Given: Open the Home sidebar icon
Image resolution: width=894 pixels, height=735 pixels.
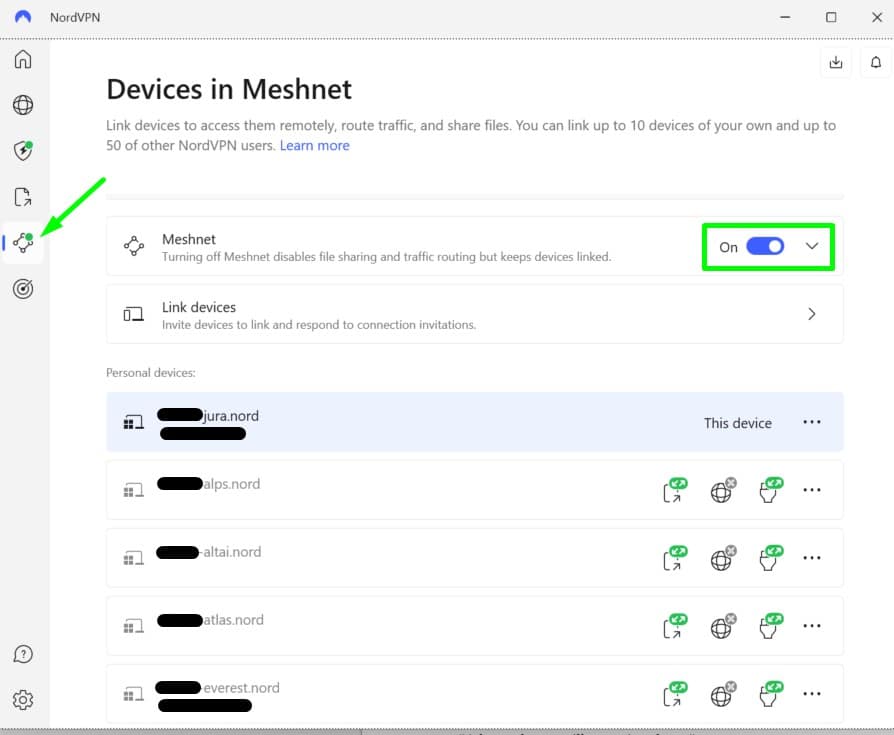Looking at the screenshot, I should pos(23,59).
